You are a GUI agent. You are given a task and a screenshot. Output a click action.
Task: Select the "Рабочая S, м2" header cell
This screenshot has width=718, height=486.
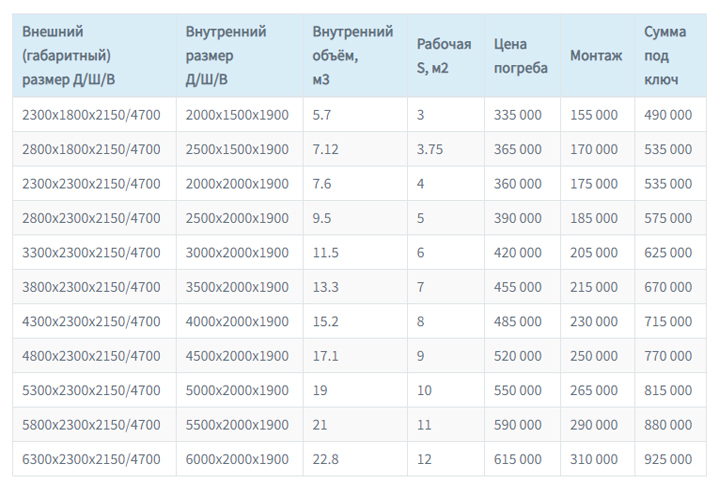click(x=444, y=56)
